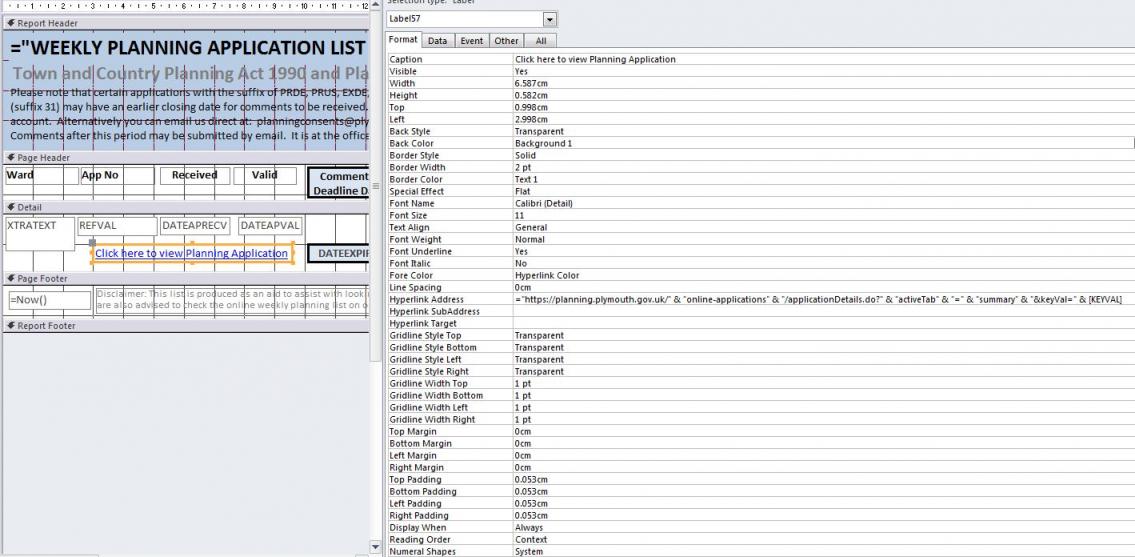
Task: Open the Label57 object selector dropdown arrow
Action: click(x=550, y=19)
